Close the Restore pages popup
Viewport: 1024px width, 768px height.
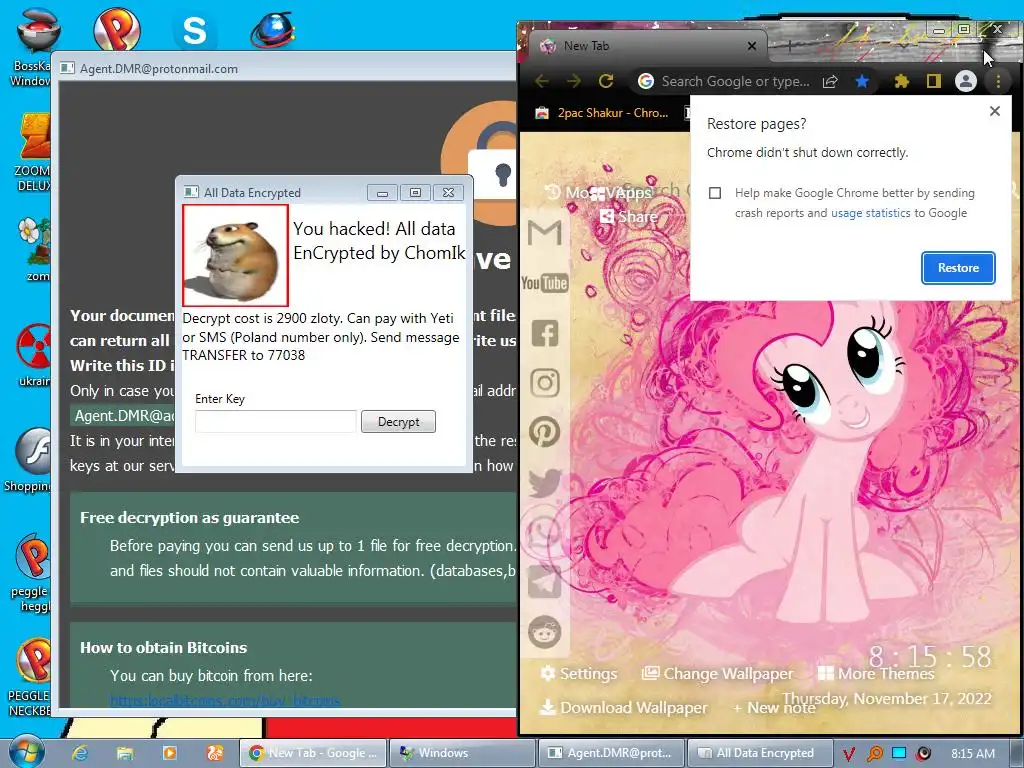995,111
